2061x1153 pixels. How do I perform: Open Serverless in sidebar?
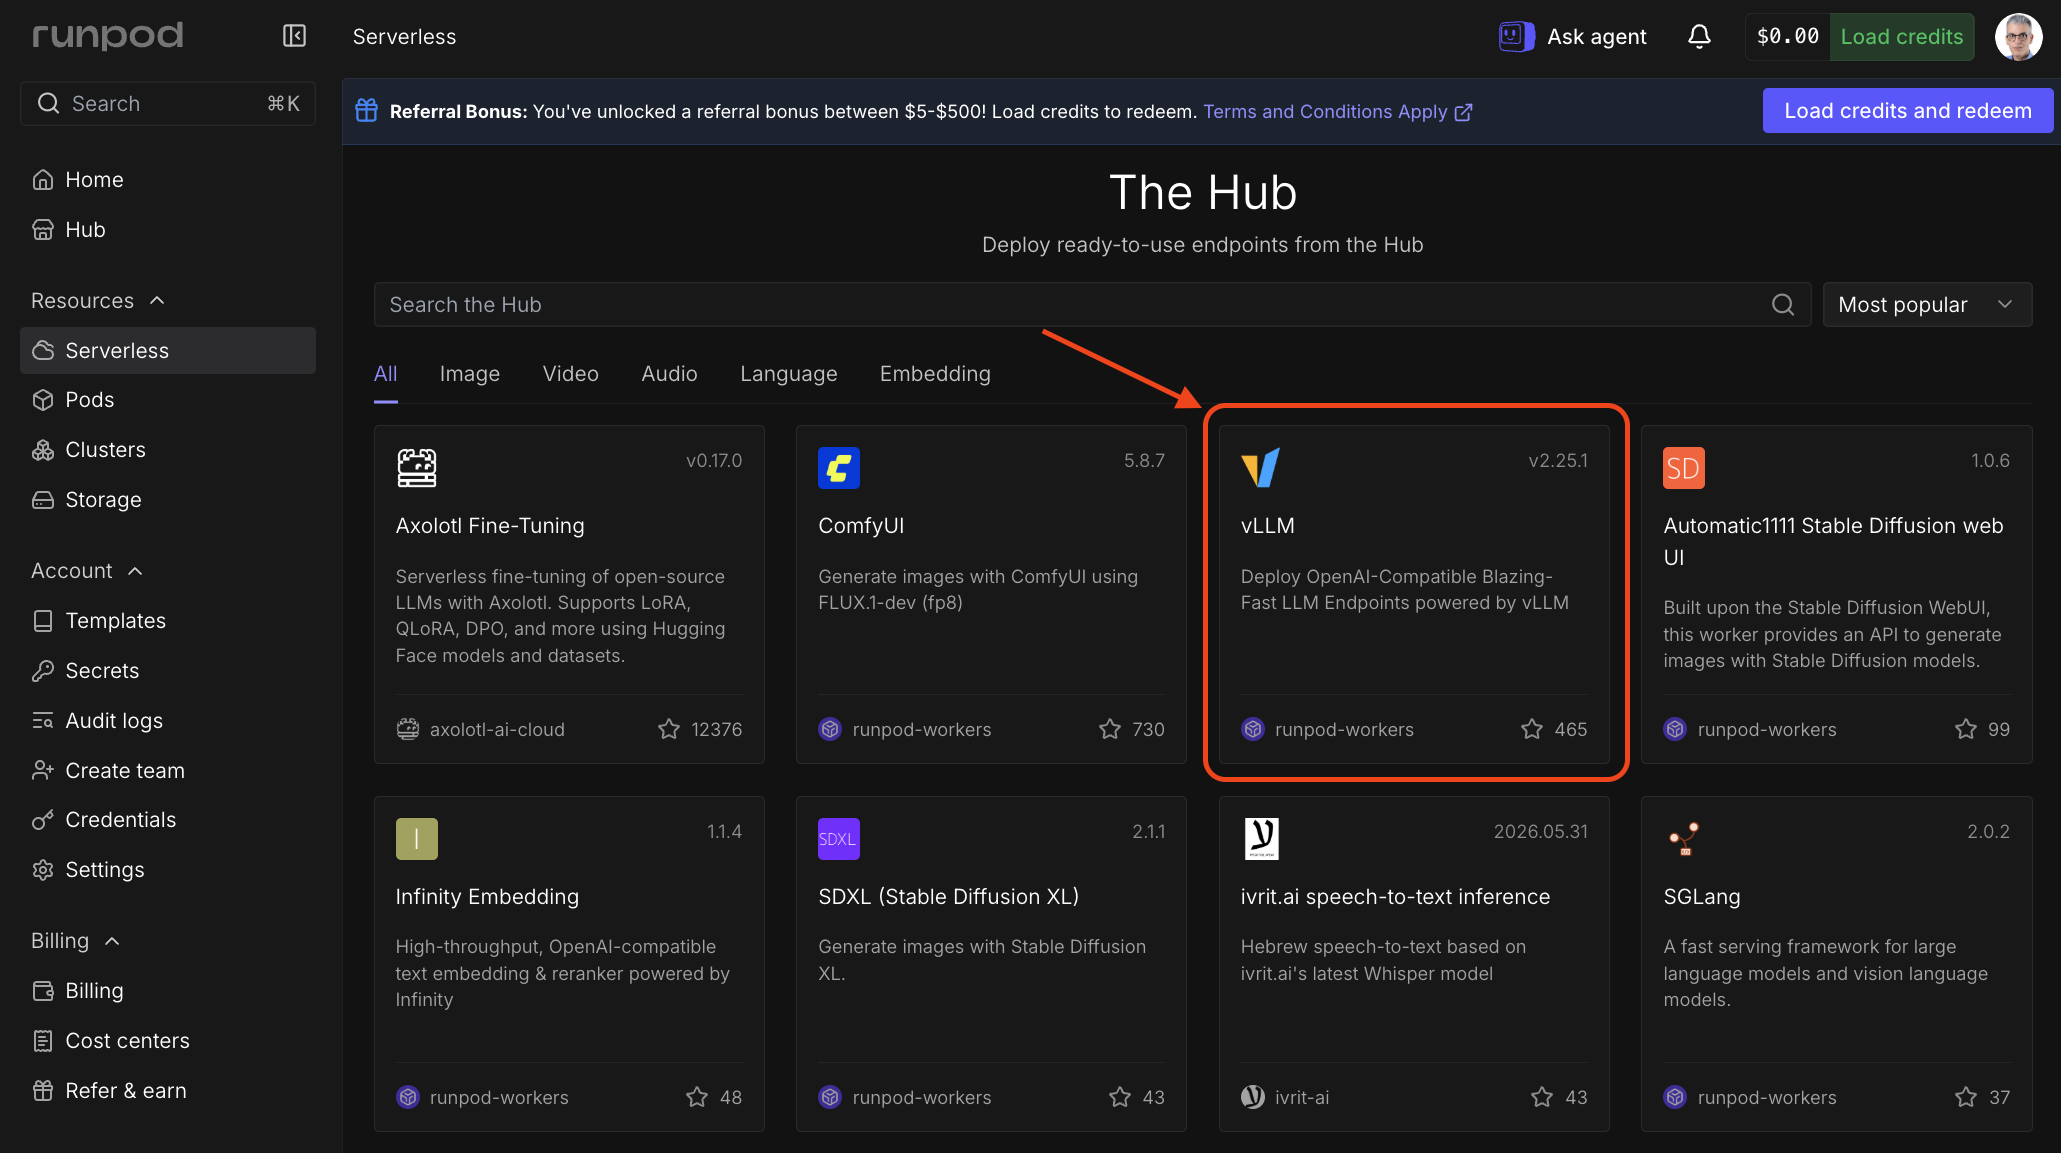168,350
